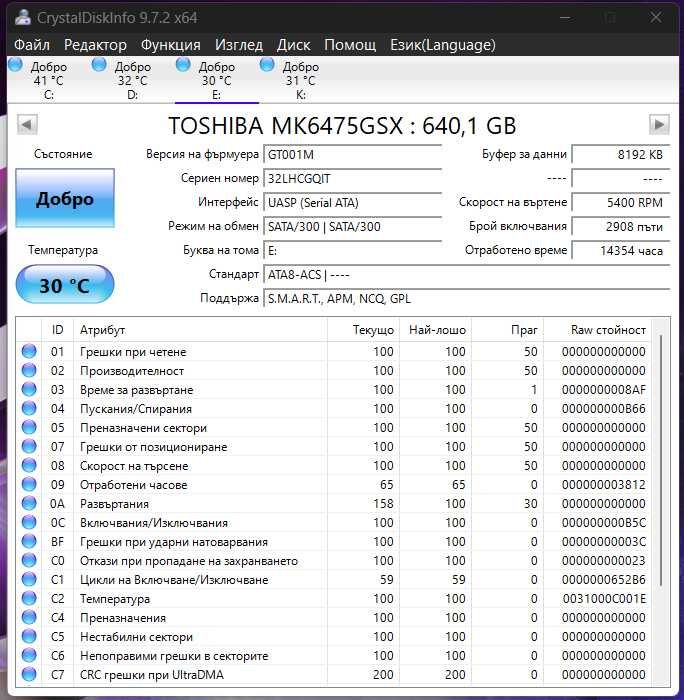Screen dimensions: 684x700
Task: Click the status icon for attribute C7
Action: [29, 674]
